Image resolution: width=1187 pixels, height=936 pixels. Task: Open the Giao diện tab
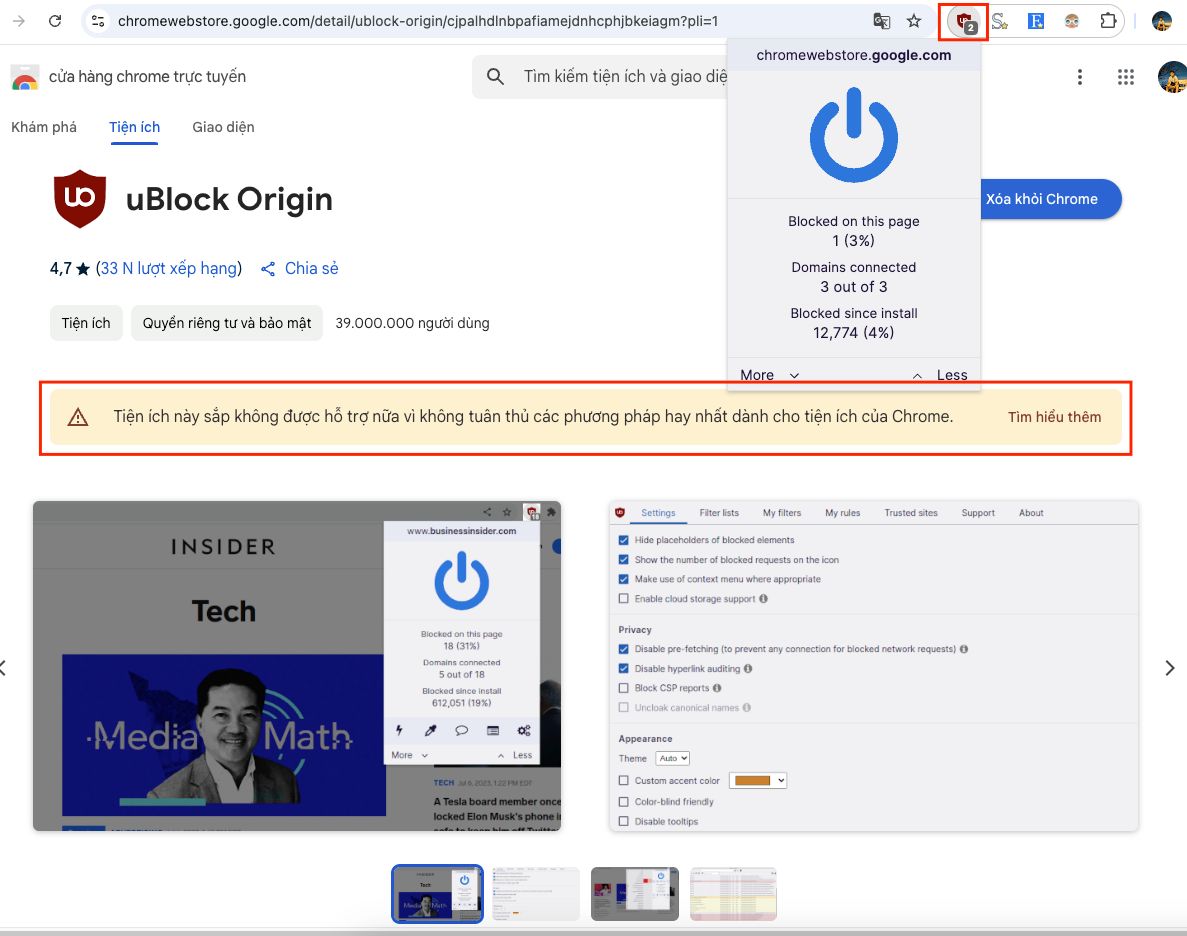pyautogui.click(x=223, y=127)
